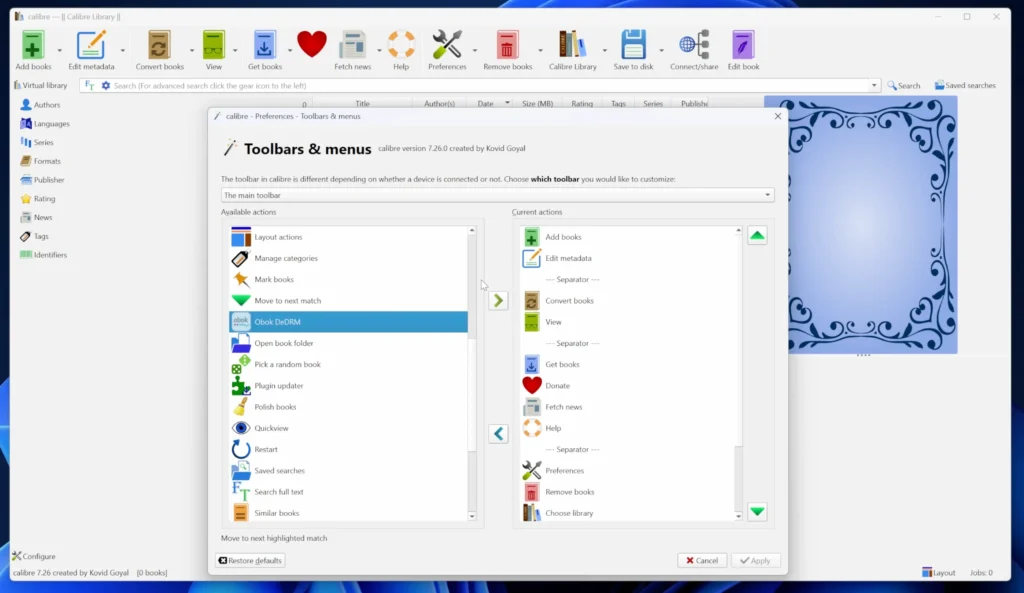The image size is (1024, 593).
Task: Select Similar books in Available actions
Action: (x=349, y=513)
